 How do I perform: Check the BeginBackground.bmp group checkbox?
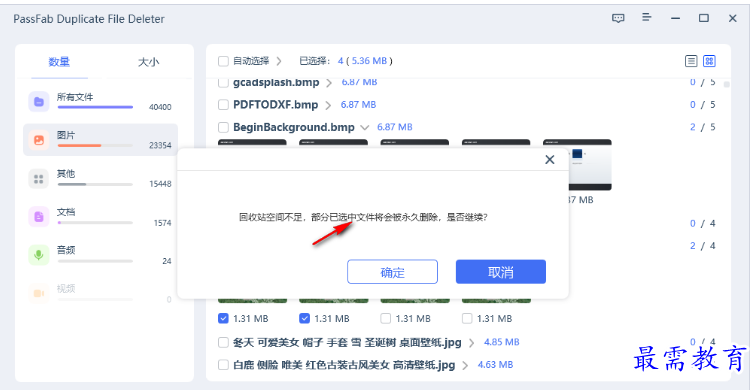point(223,127)
